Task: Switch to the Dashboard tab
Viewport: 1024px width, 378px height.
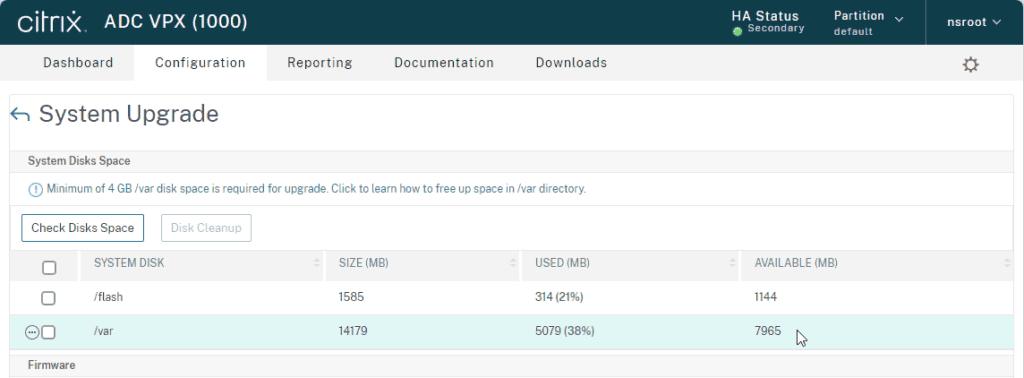Action: pyautogui.click(x=78, y=63)
